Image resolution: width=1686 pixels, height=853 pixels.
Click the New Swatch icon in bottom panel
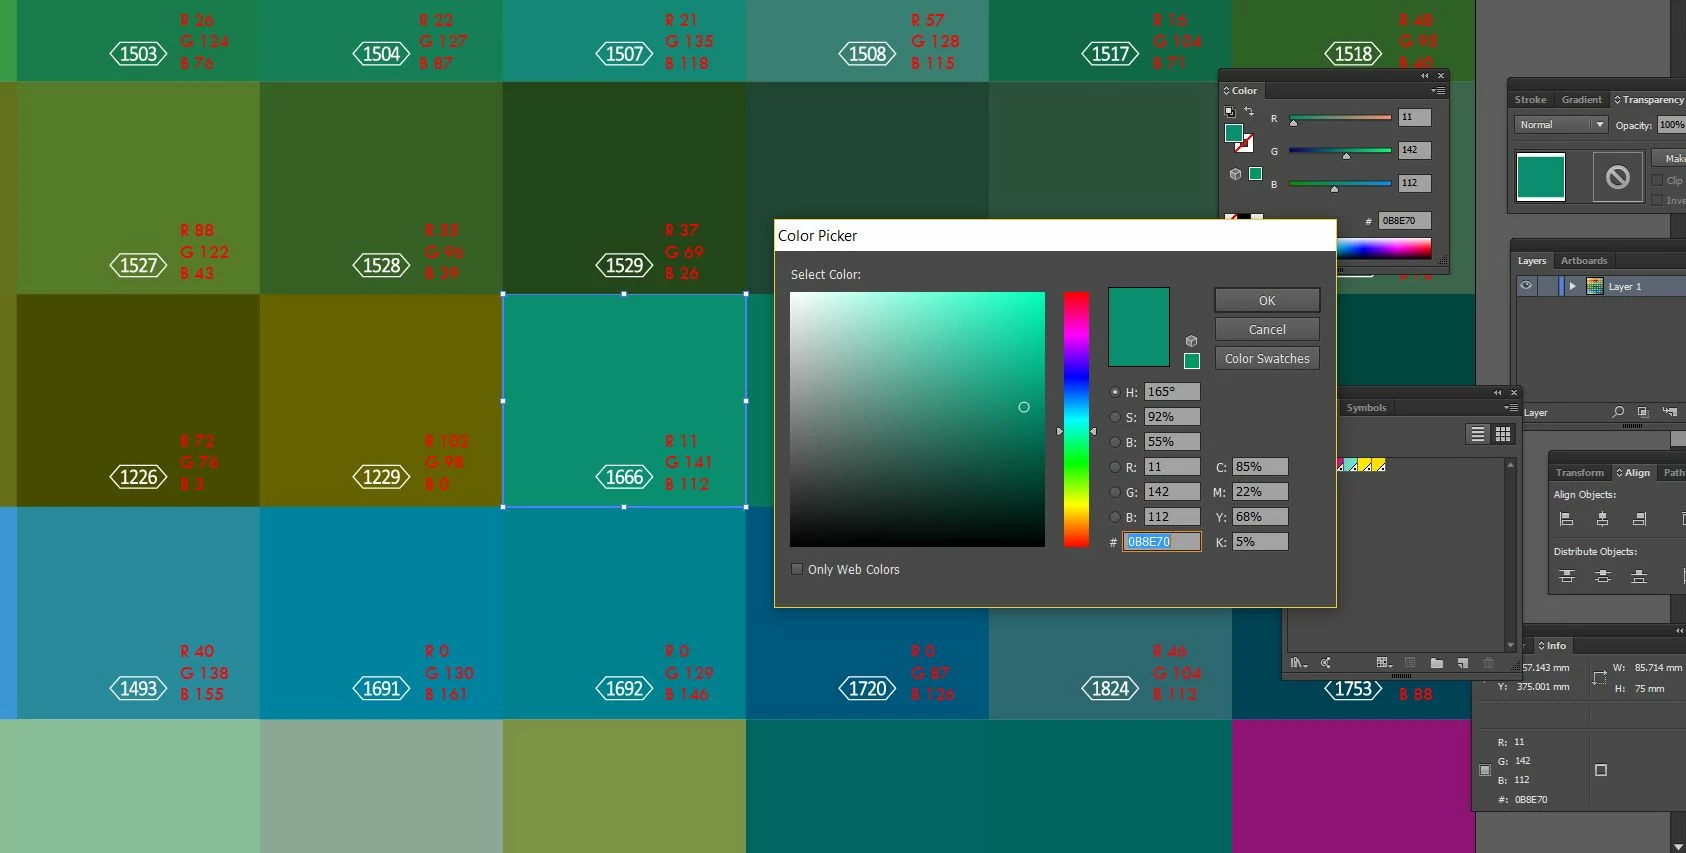(x=1463, y=663)
